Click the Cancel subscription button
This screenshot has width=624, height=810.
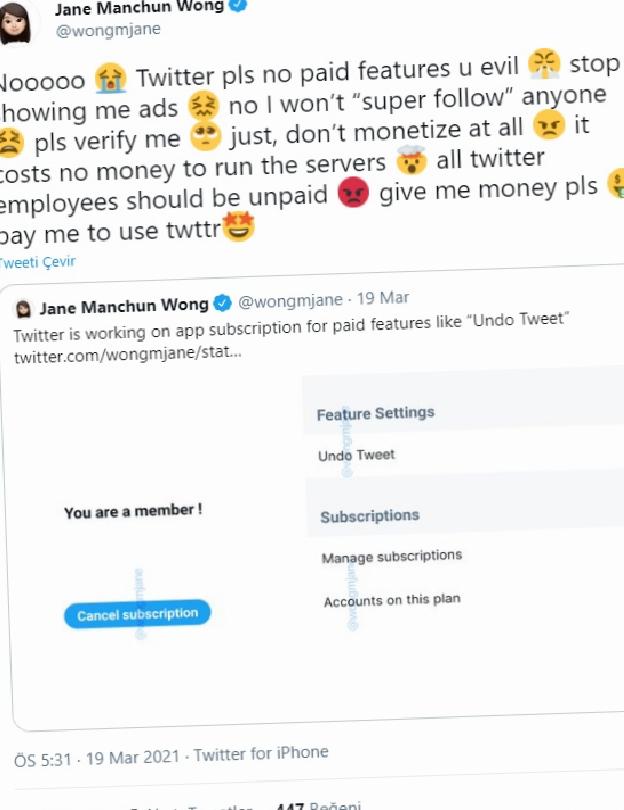point(137,614)
